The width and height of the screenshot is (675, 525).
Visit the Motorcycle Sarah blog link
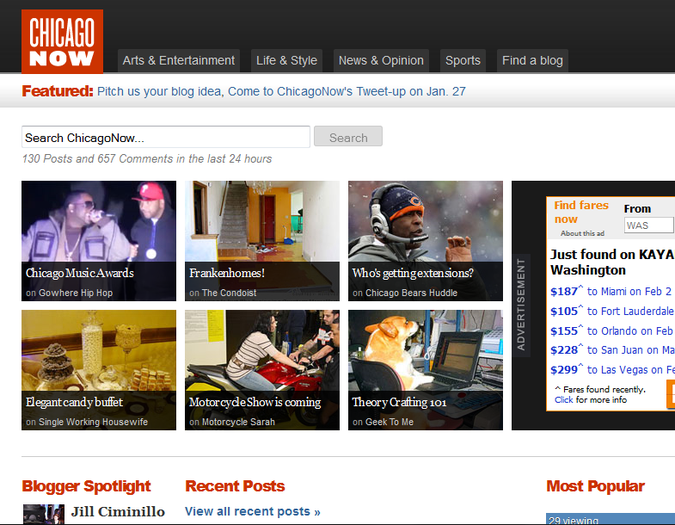pos(238,422)
